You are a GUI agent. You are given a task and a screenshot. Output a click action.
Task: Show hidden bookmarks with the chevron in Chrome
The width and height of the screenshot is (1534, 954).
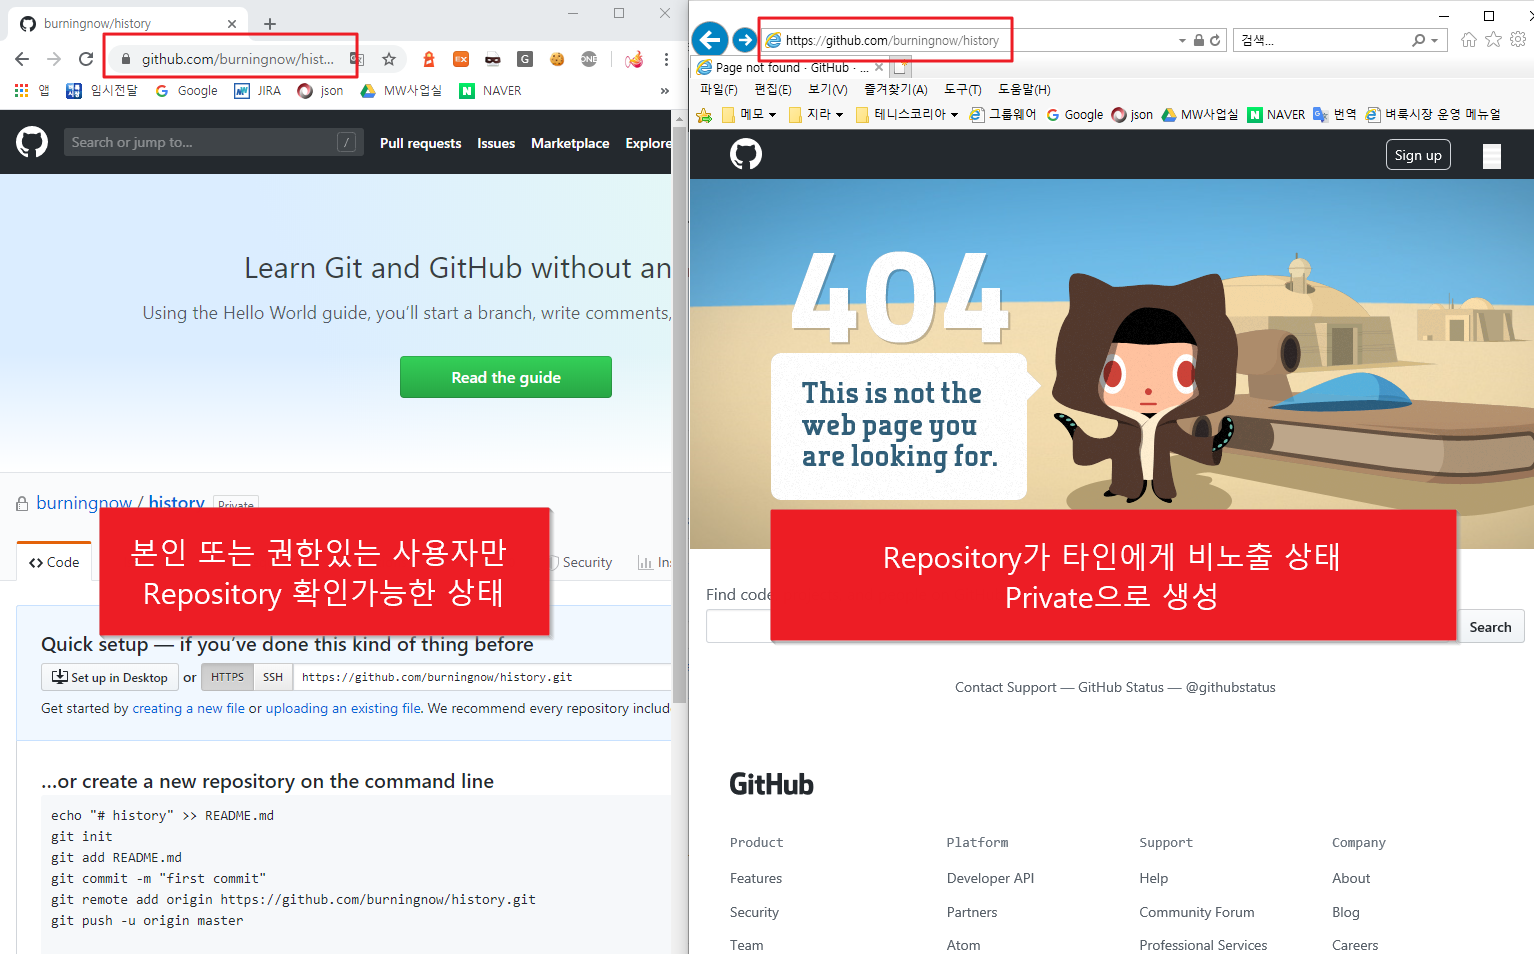(x=664, y=90)
